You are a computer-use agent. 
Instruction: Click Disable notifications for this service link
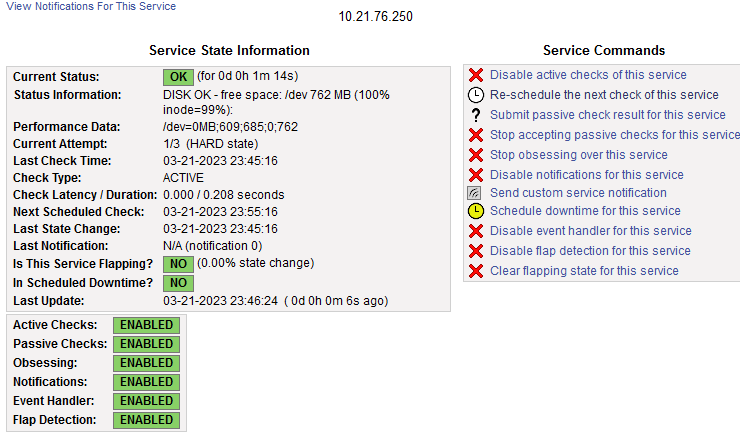(586, 175)
